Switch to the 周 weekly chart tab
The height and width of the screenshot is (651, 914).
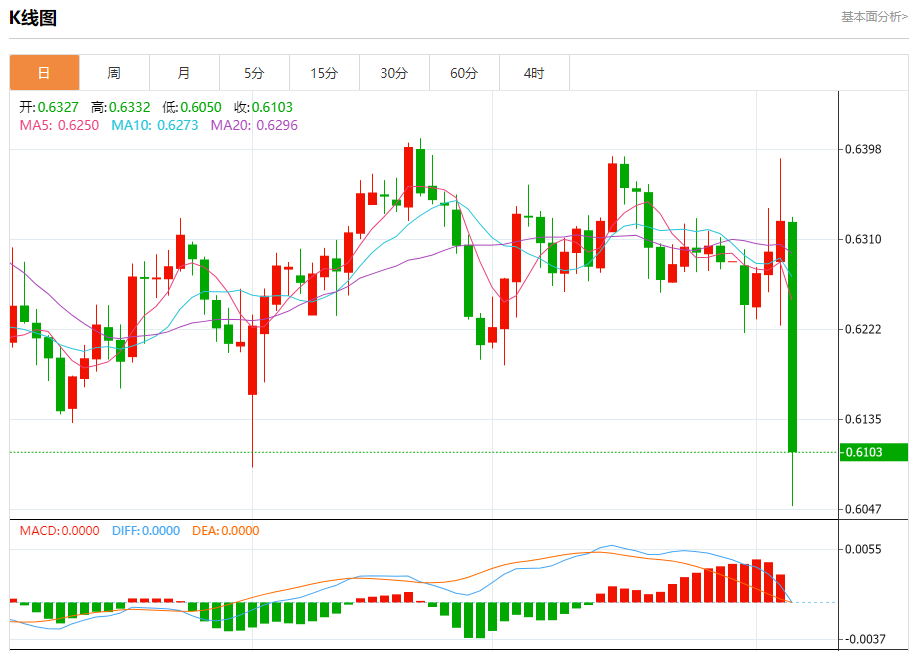click(114, 73)
